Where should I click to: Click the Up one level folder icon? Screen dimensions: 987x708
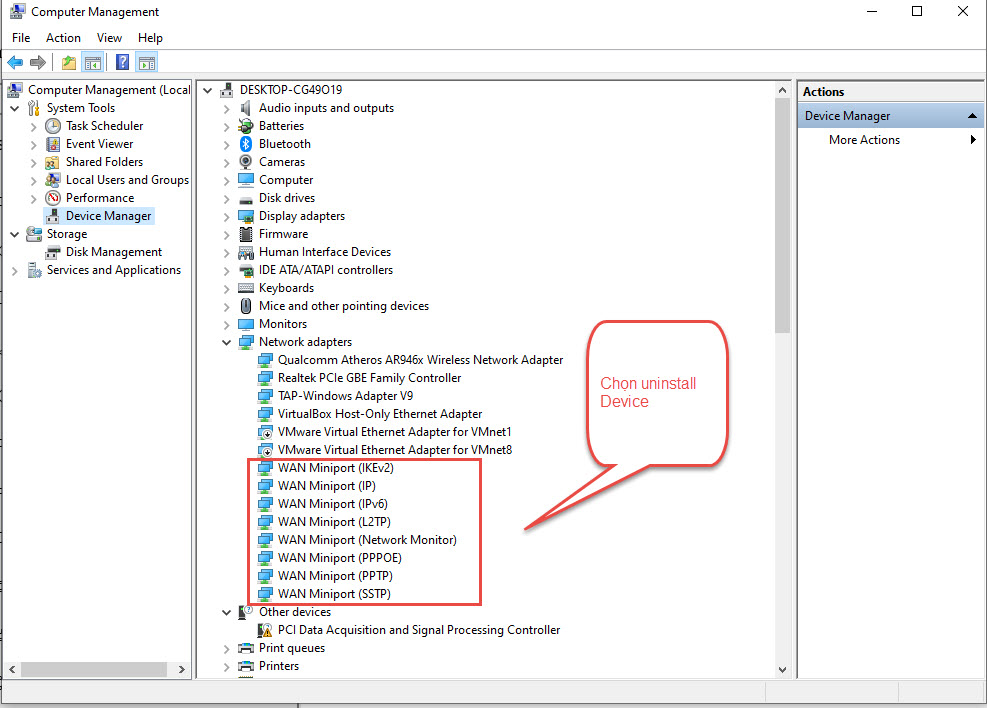pyautogui.click(x=69, y=62)
